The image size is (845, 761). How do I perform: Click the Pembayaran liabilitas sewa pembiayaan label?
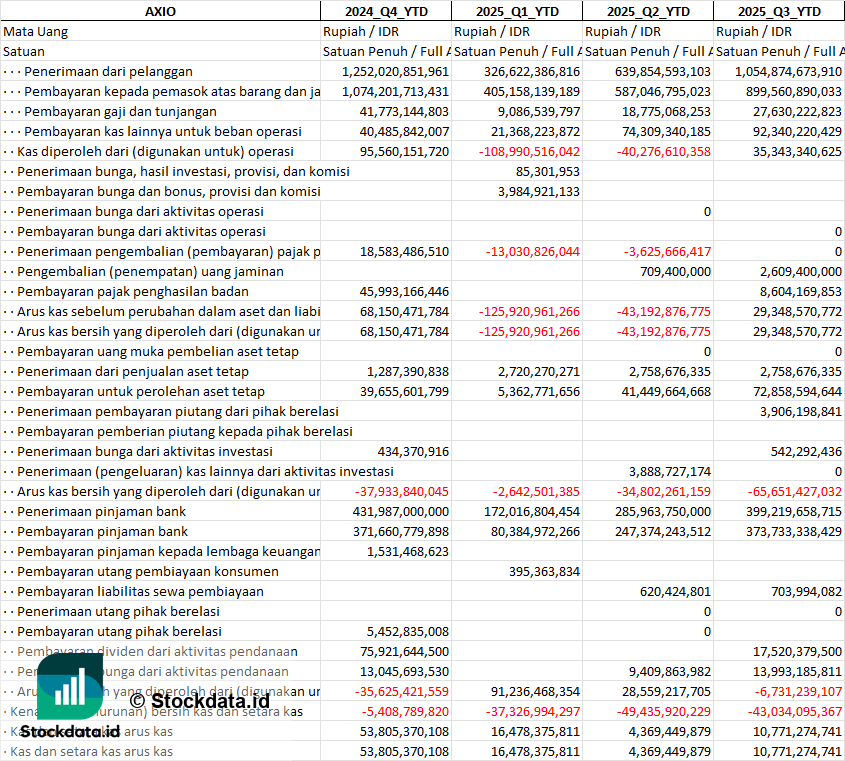pos(141,591)
